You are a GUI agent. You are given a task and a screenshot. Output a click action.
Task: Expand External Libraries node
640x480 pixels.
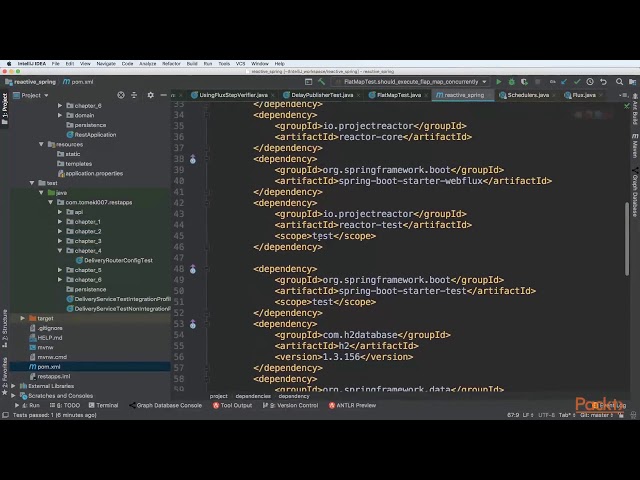click(13, 386)
